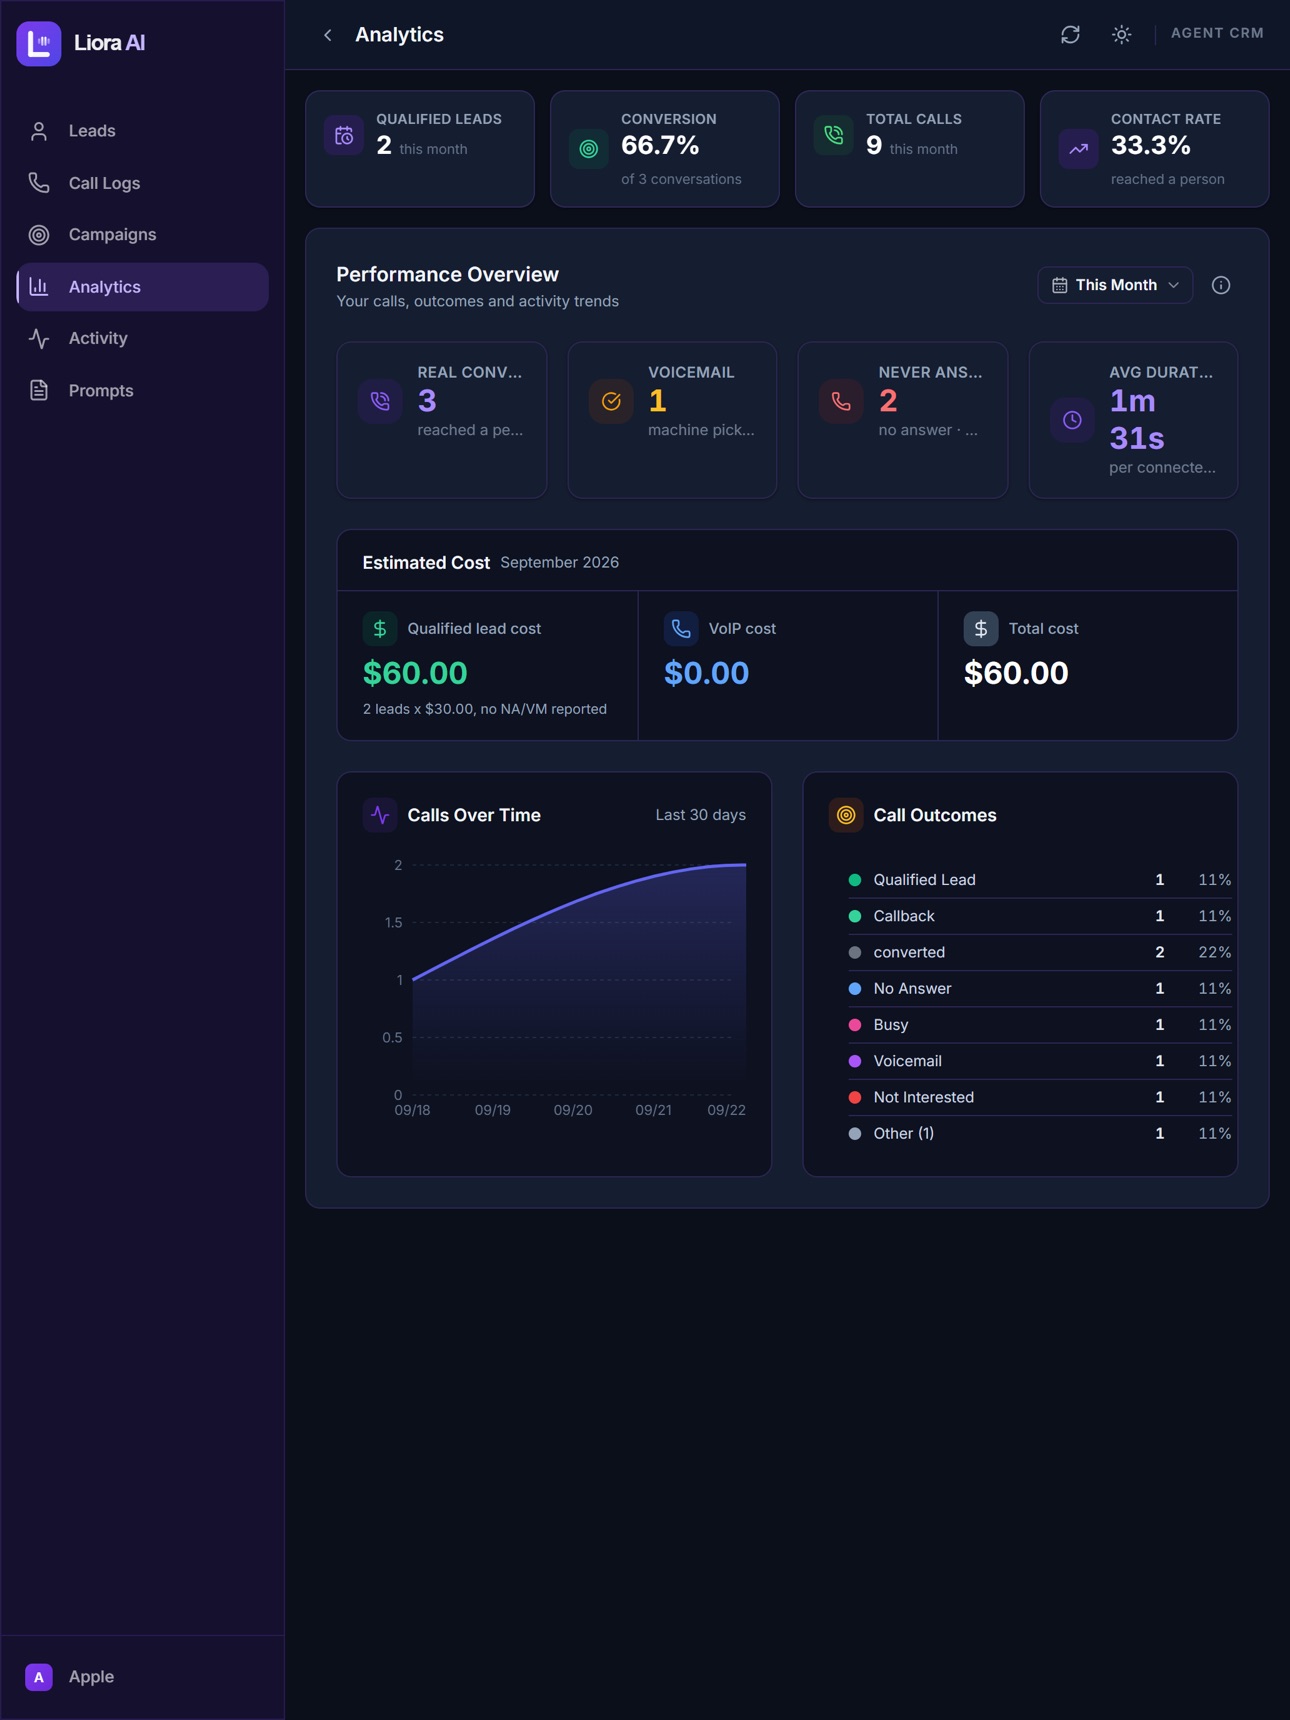Open Call Logs in the sidebar

pyautogui.click(x=142, y=183)
